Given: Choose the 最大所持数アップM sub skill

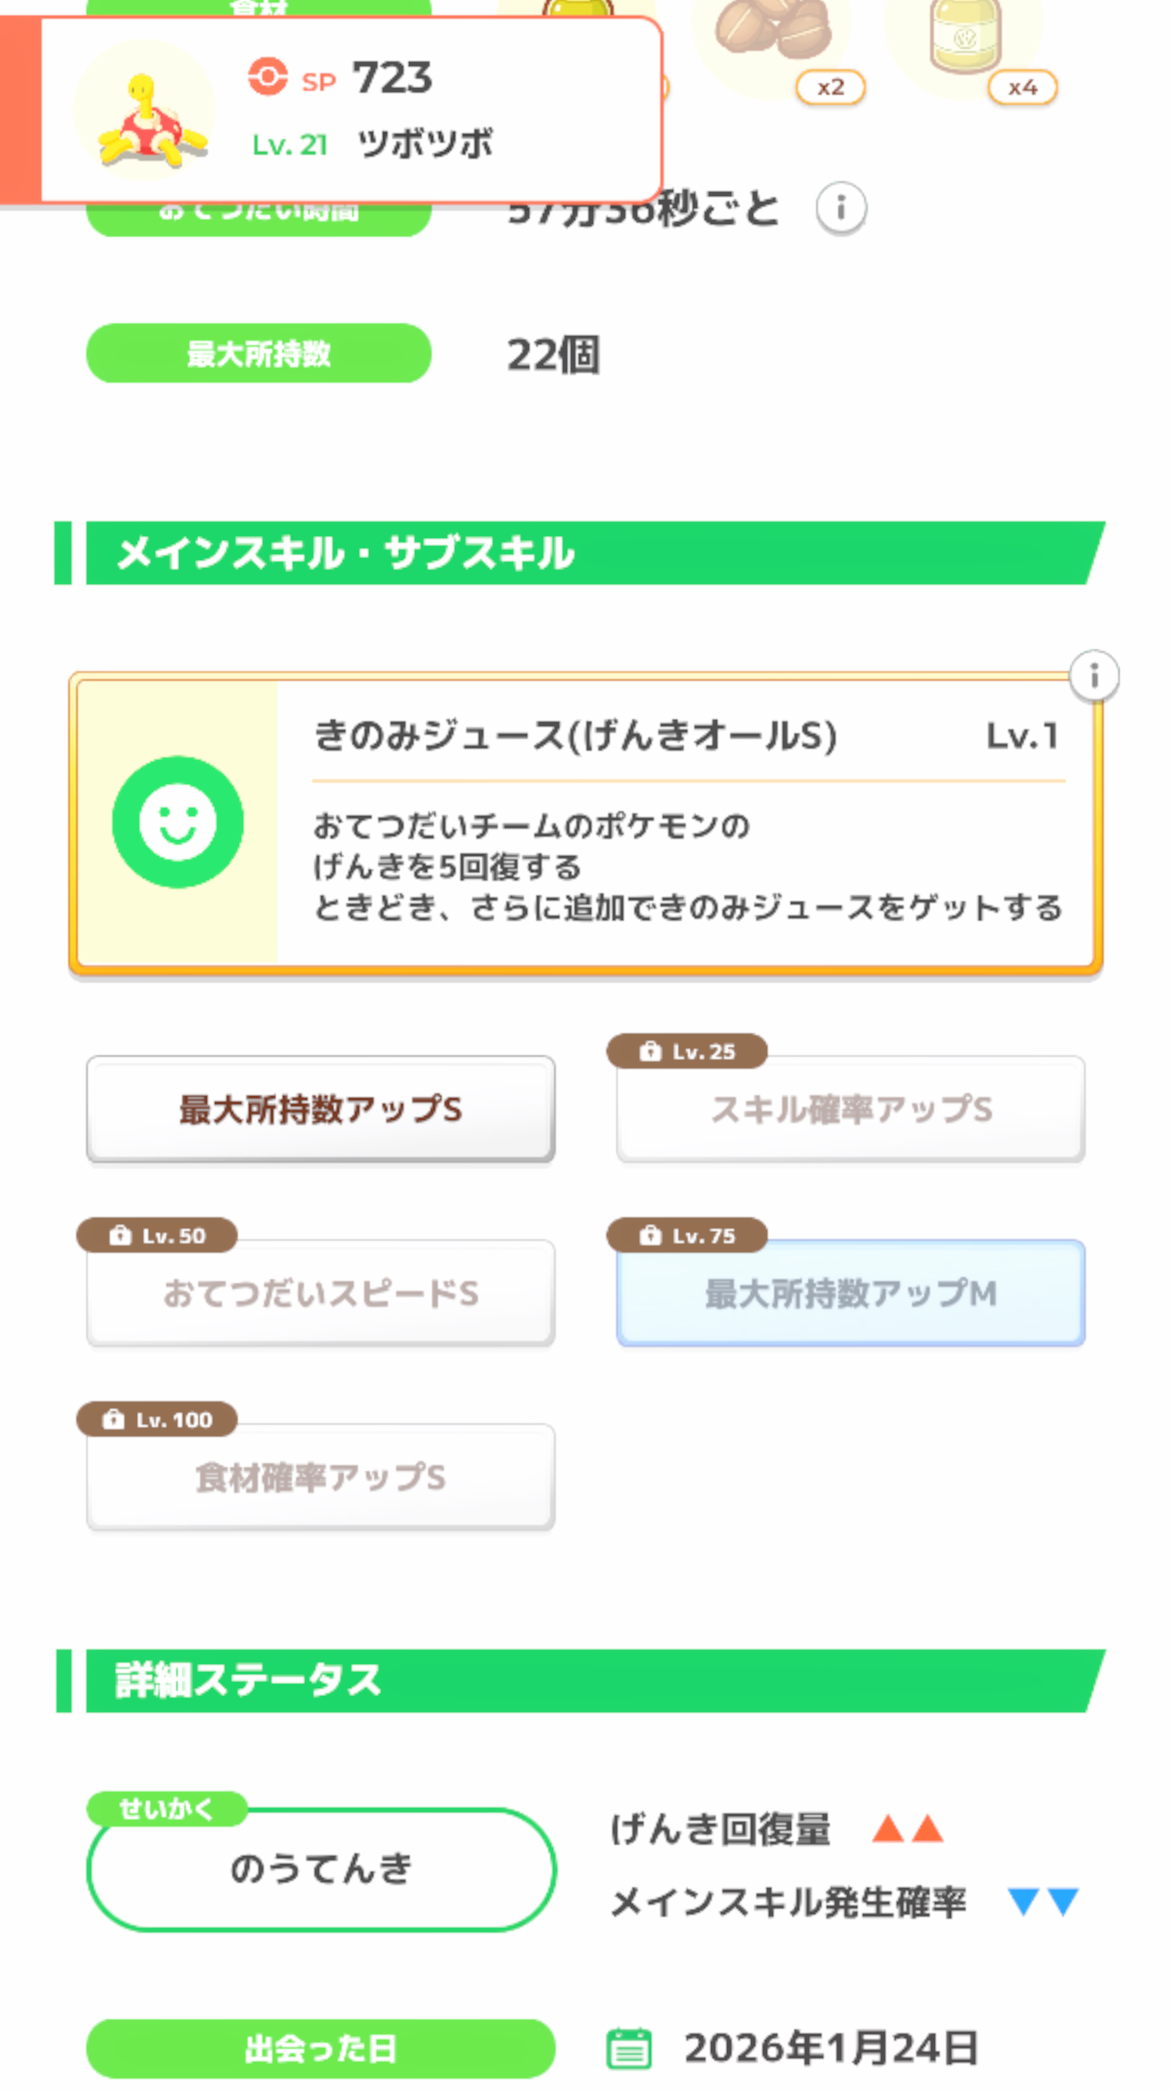Looking at the screenshot, I should coord(851,1293).
